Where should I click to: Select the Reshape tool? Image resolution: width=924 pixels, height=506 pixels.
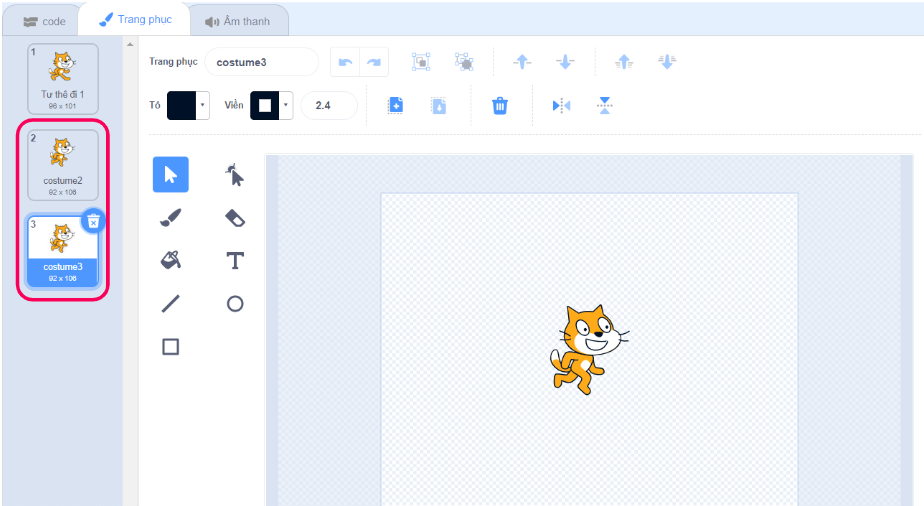pyautogui.click(x=235, y=175)
